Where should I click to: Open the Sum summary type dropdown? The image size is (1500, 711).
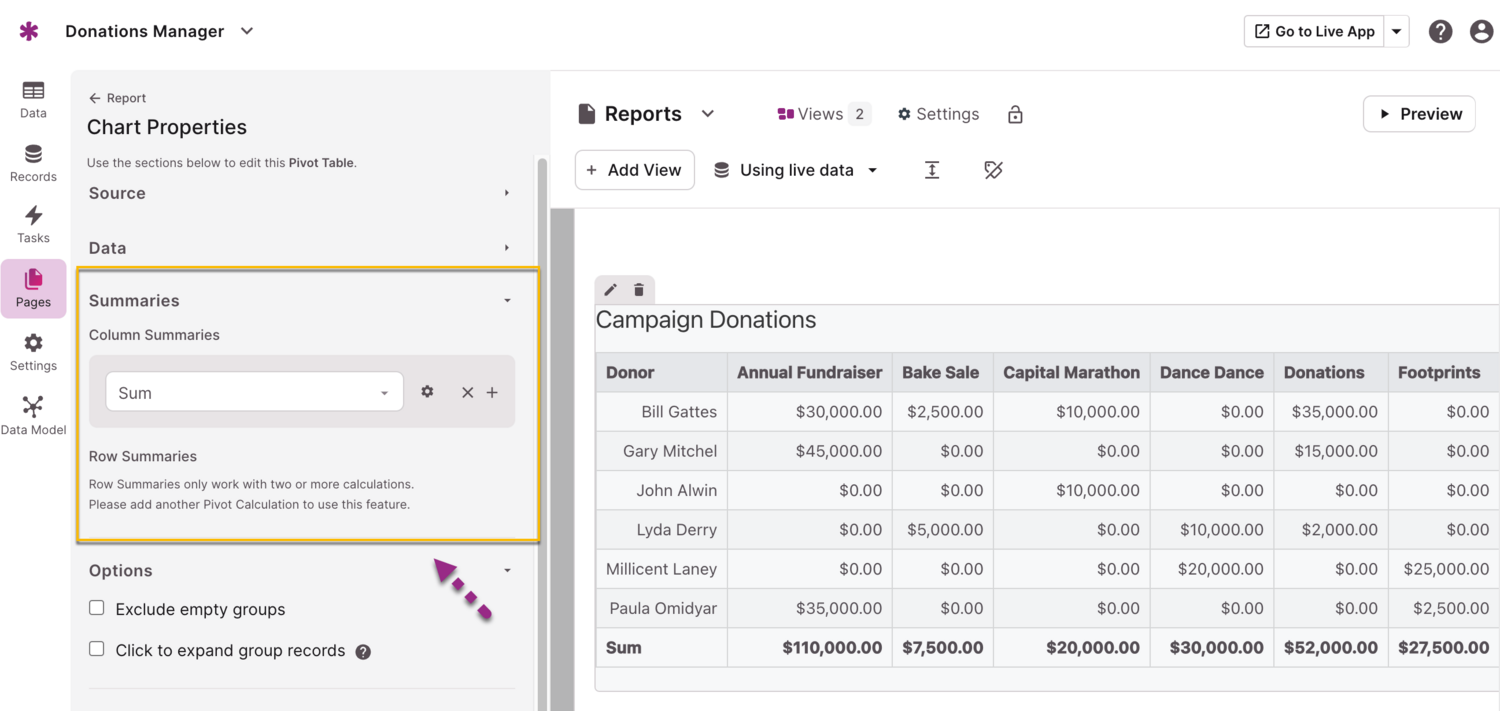tap(254, 392)
